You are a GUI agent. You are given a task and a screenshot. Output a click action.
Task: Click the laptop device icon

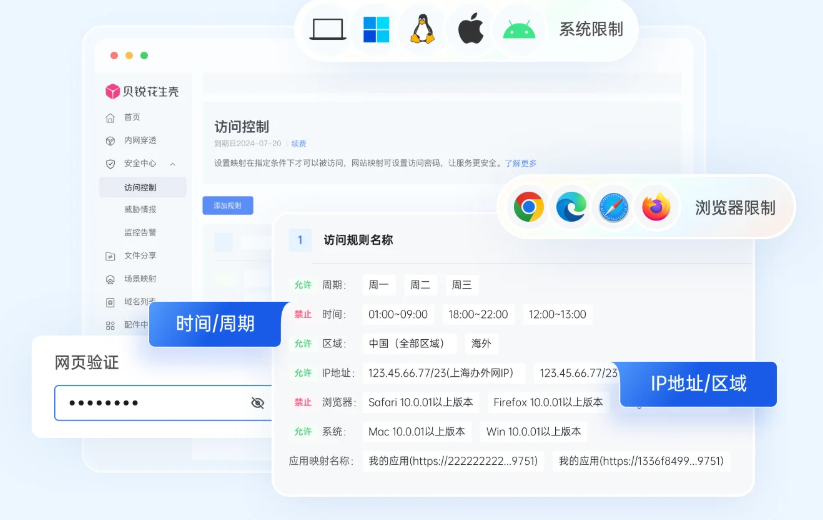click(328, 29)
